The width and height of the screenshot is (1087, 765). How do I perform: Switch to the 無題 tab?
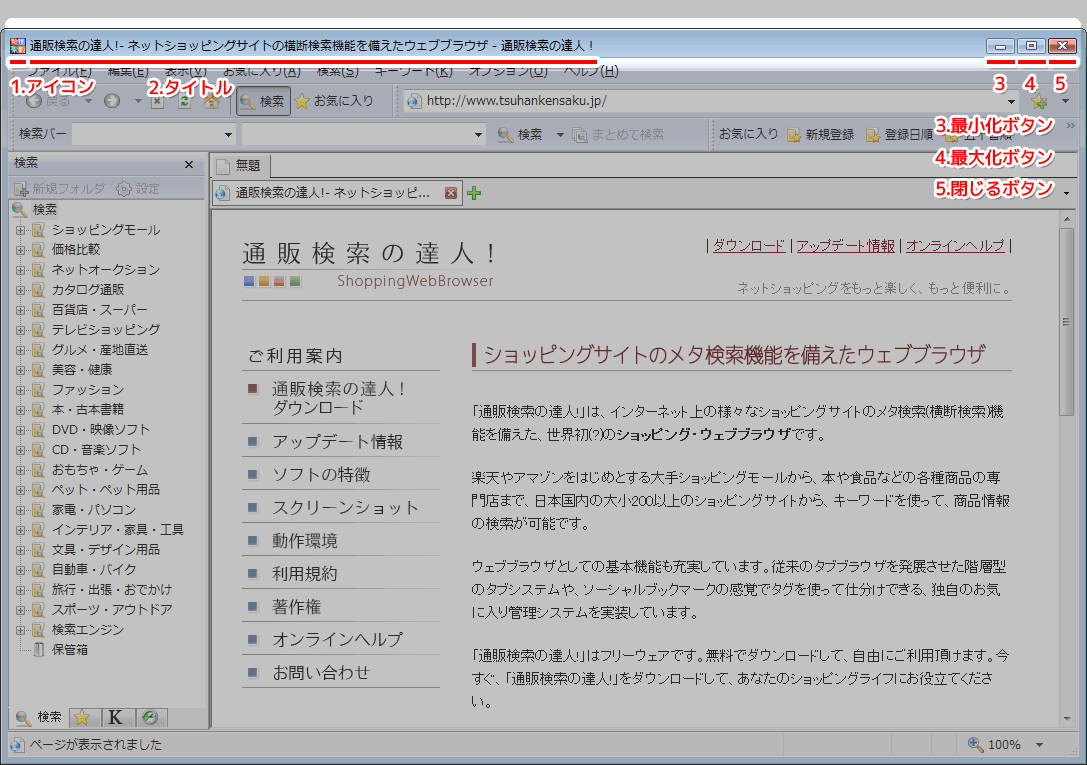pos(240,166)
